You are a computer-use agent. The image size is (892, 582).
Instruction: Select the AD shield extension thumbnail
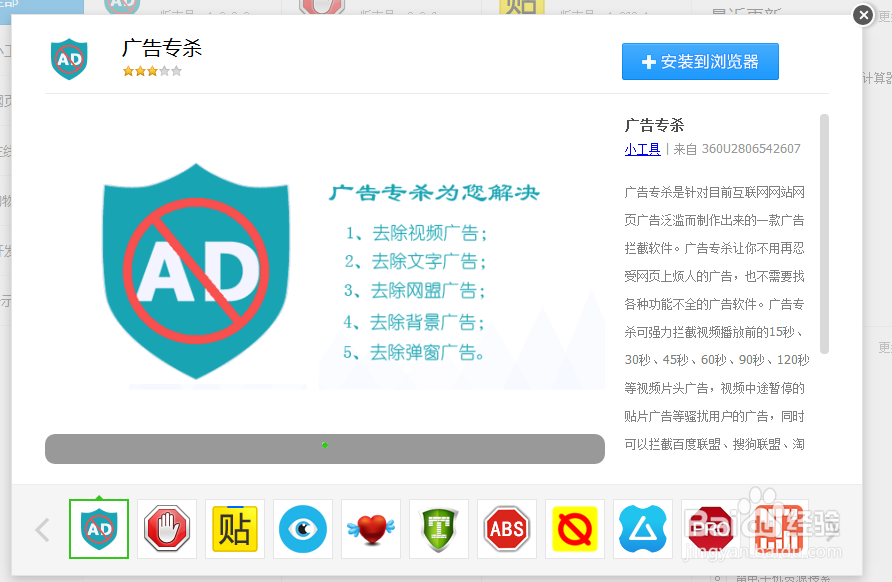click(x=98, y=528)
